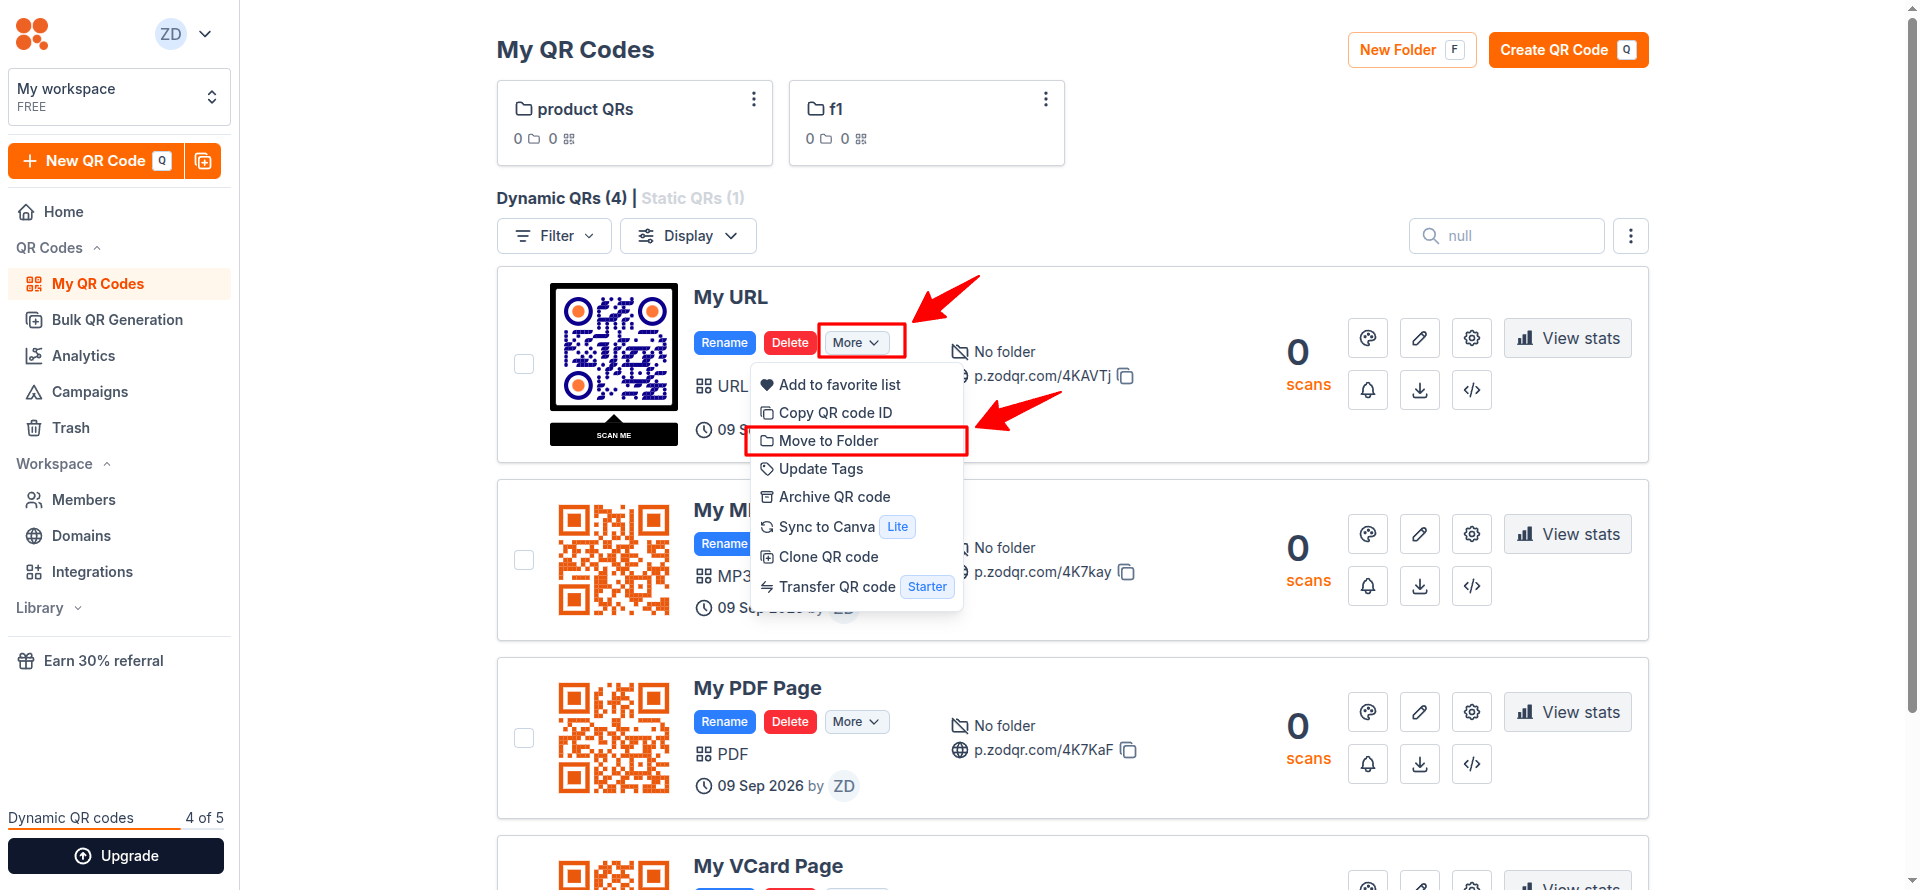The height and width of the screenshot is (890, 1920).
Task: Delete the My URL QR code
Action: pos(790,343)
